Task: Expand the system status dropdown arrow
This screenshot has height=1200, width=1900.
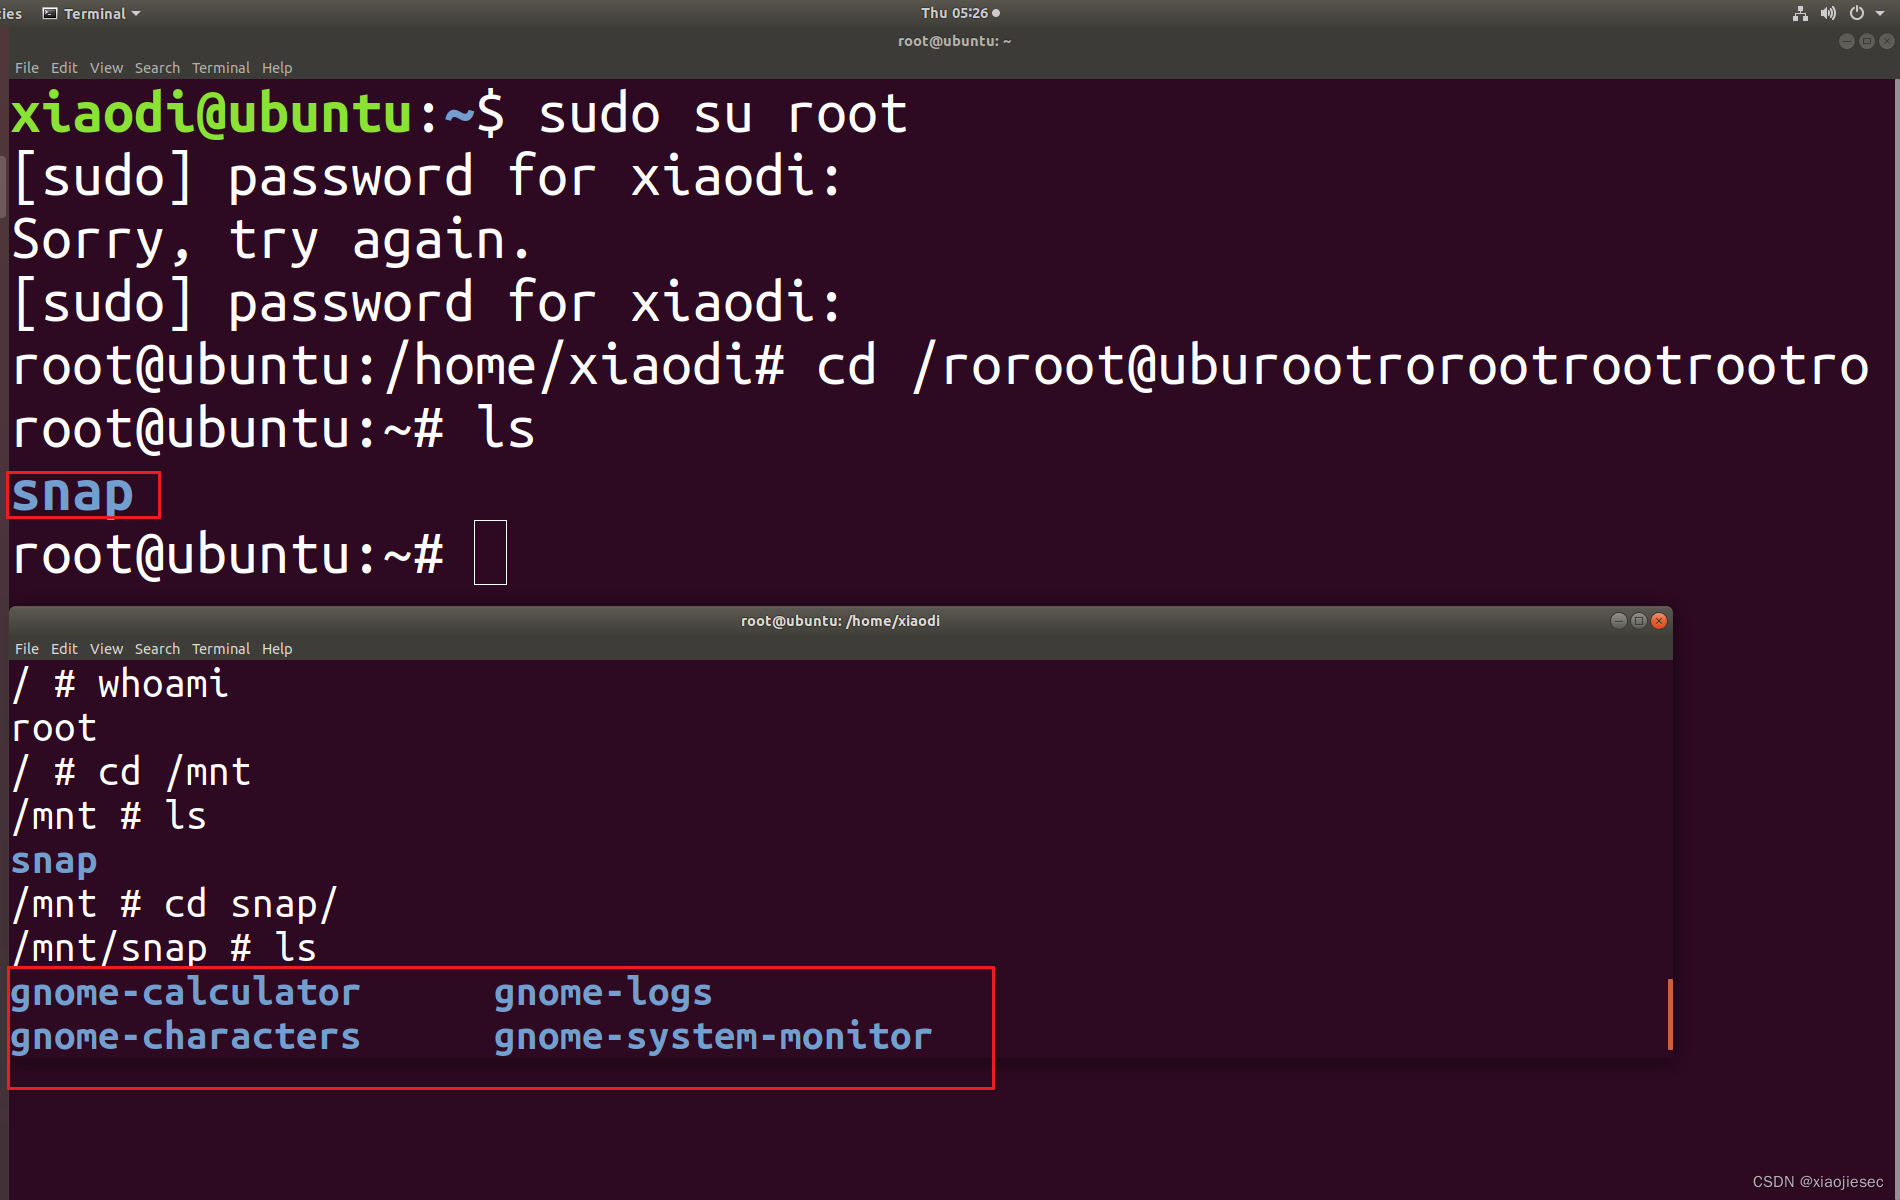Action: point(1879,13)
